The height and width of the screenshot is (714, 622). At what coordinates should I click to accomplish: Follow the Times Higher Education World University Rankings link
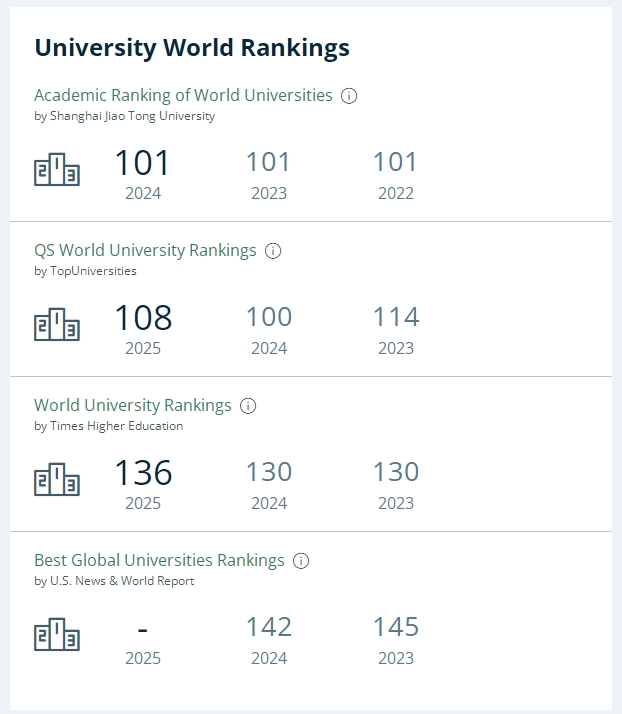click(133, 406)
